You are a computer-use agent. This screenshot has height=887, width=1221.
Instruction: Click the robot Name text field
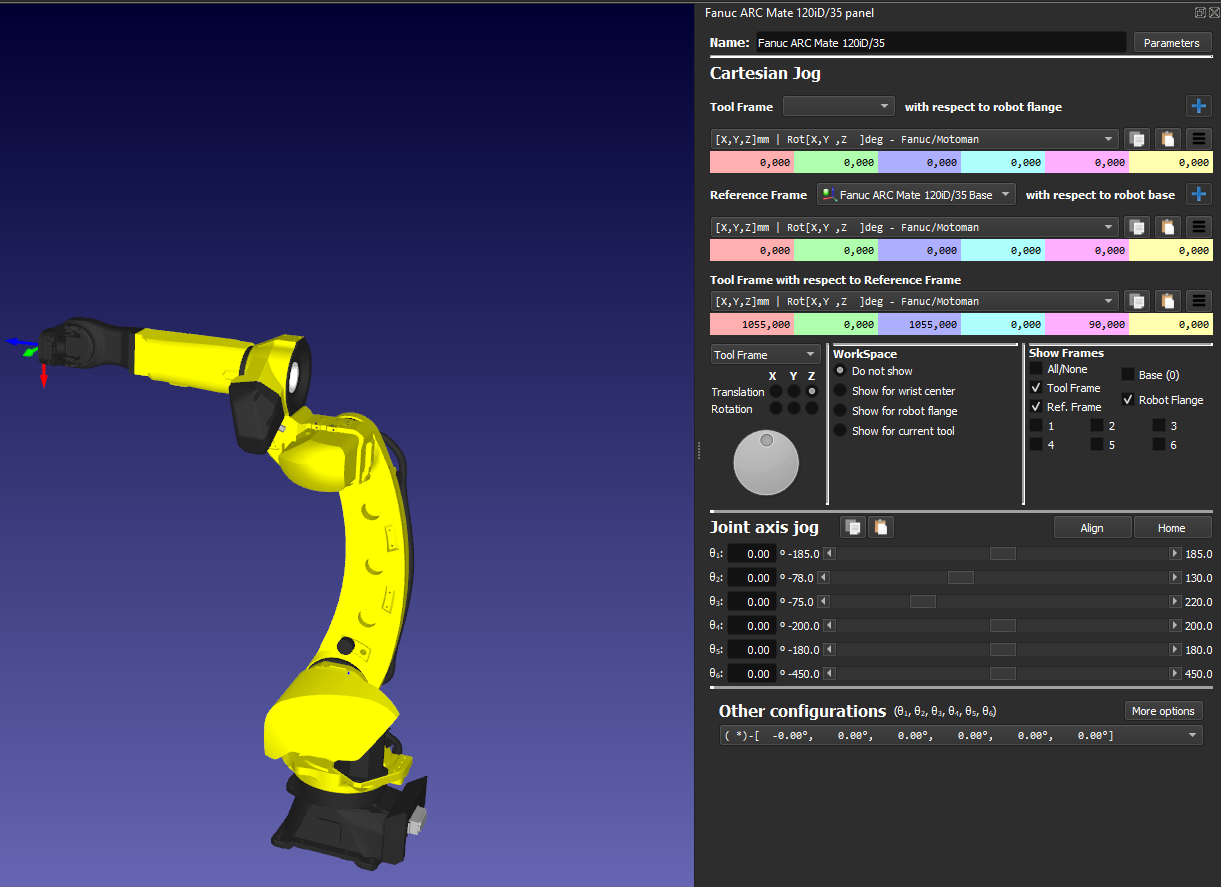click(939, 43)
